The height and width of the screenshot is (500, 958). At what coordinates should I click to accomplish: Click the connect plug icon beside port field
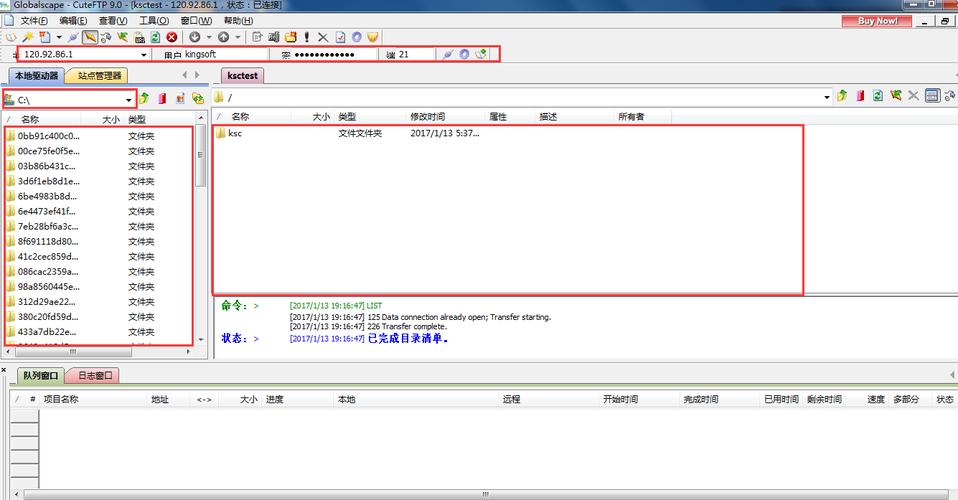[x=447, y=54]
